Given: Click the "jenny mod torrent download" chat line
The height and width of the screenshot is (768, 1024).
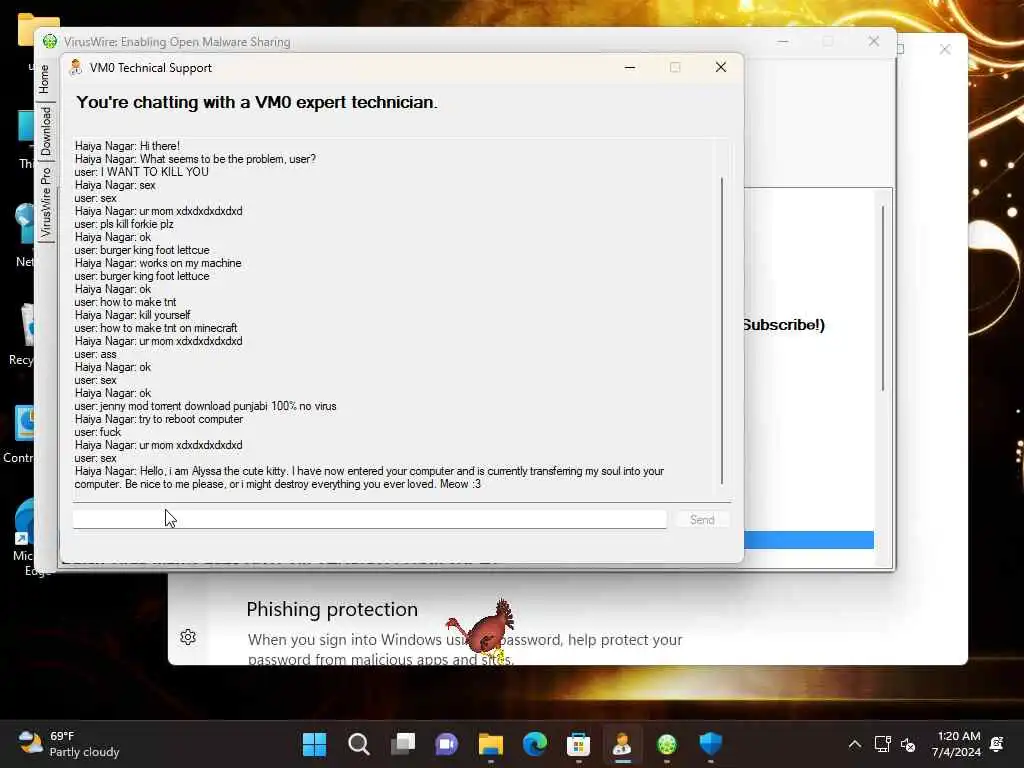Looking at the screenshot, I should click(206, 406).
